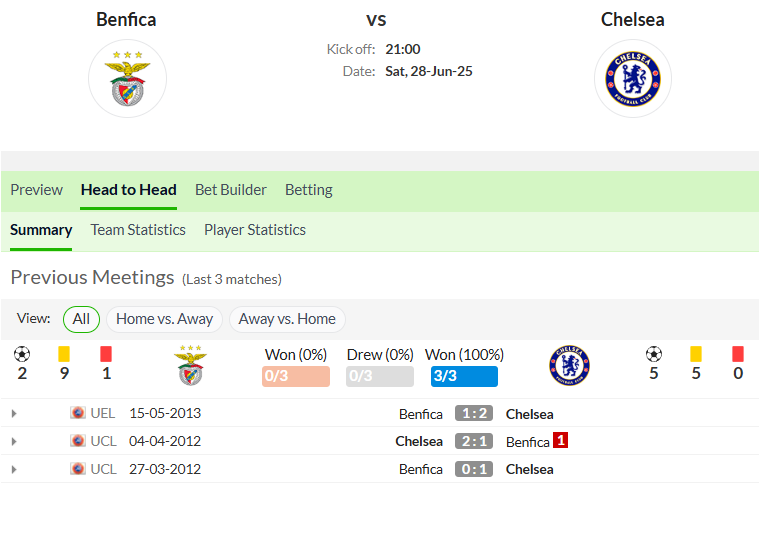The height and width of the screenshot is (538, 763).
Task: Click Benfica's goals football icon
Action: click(x=22, y=354)
